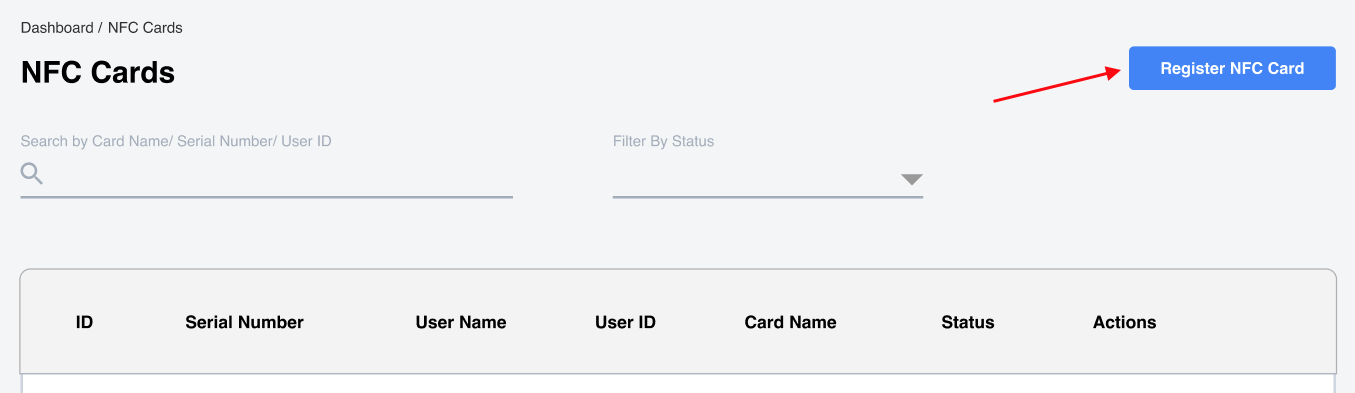Click the ID column header
This screenshot has height=393, width=1355.
tap(84, 322)
